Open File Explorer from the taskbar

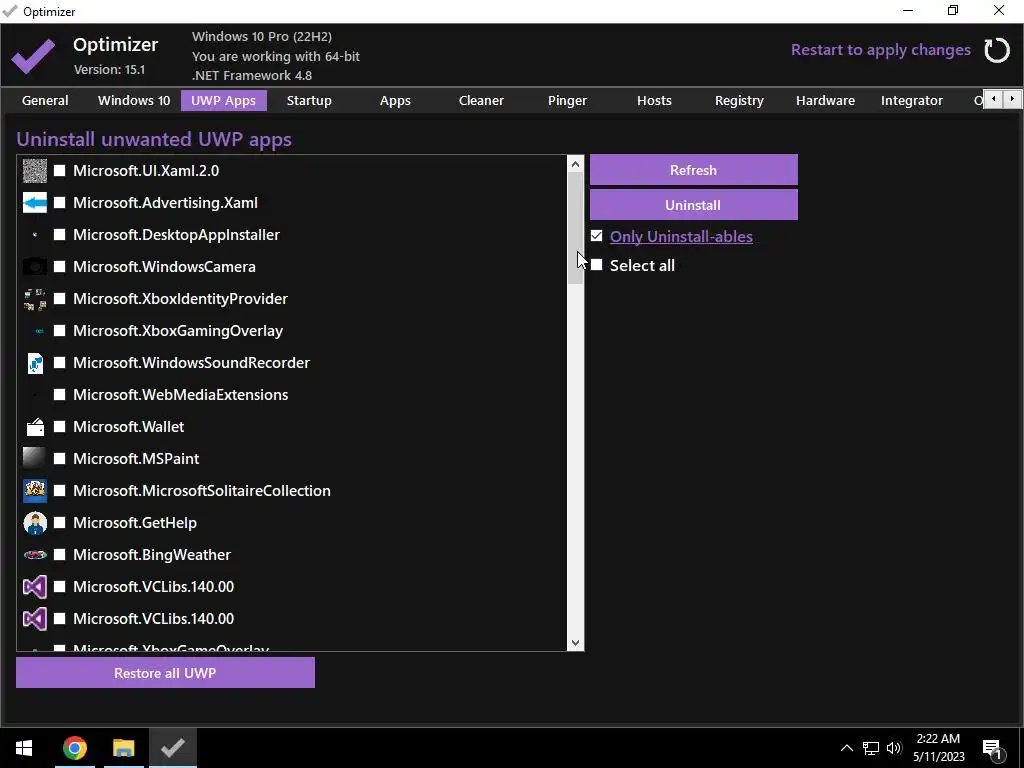[x=123, y=748]
